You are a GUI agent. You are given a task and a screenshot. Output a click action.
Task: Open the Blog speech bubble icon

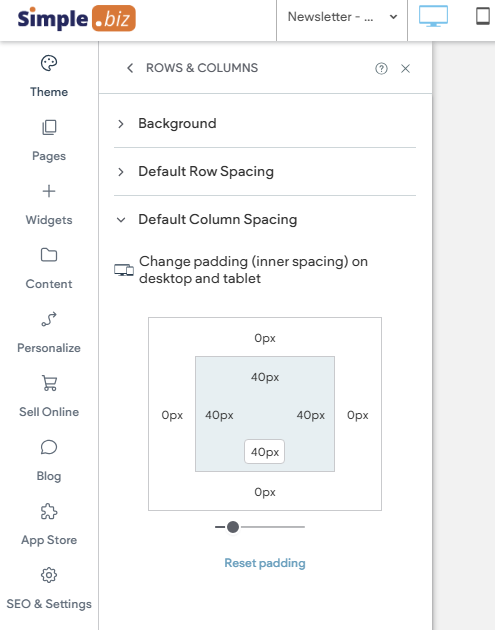click(x=49, y=447)
